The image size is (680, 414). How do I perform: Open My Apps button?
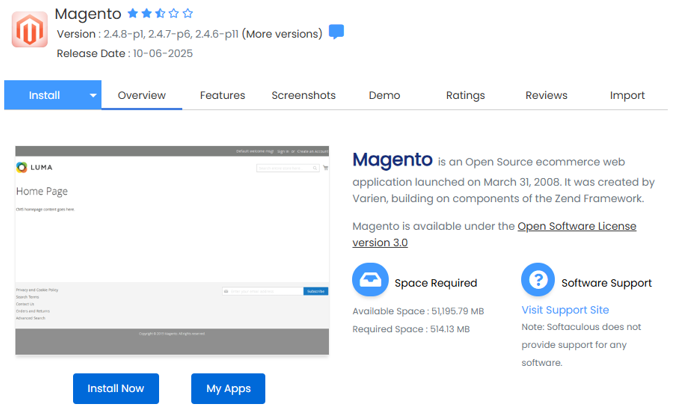pos(228,388)
